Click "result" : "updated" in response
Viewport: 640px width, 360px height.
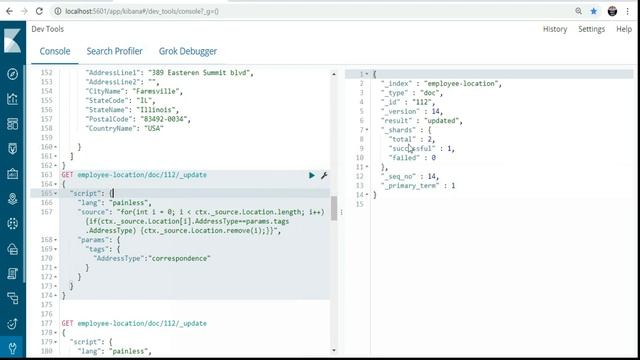pyautogui.click(x=422, y=121)
